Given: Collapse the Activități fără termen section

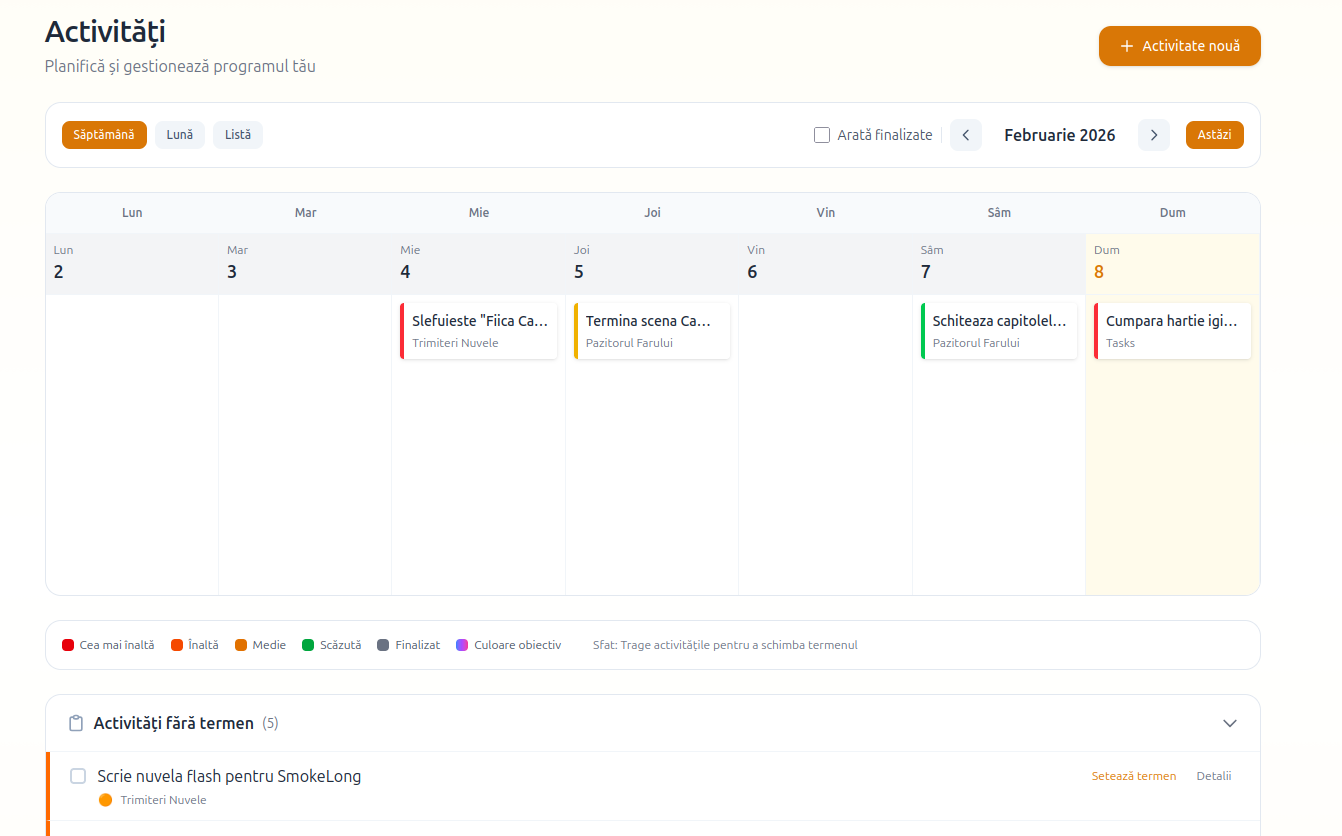Looking at the screenshot, I should (x=1230, y=723).
